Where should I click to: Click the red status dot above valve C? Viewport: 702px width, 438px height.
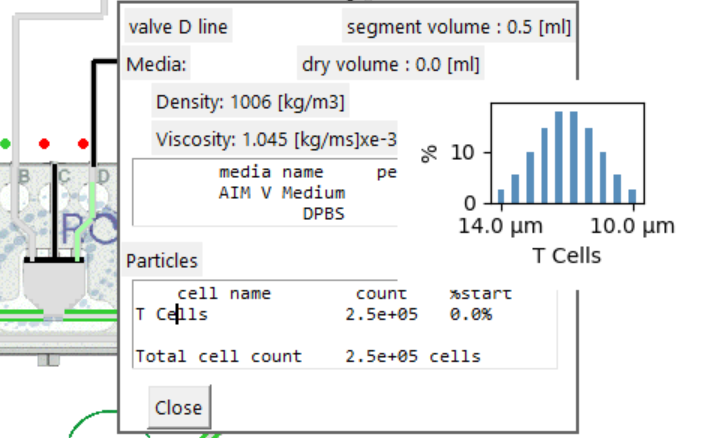pyautogui.click(x=44, y=143)
